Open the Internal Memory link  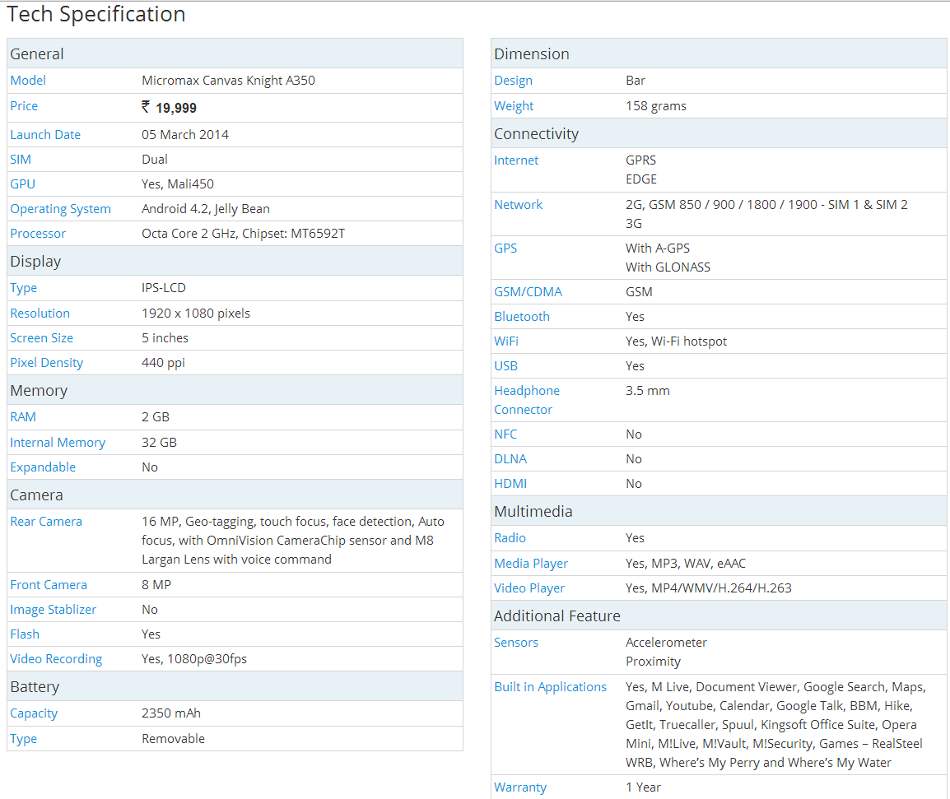tap(58, 443)
